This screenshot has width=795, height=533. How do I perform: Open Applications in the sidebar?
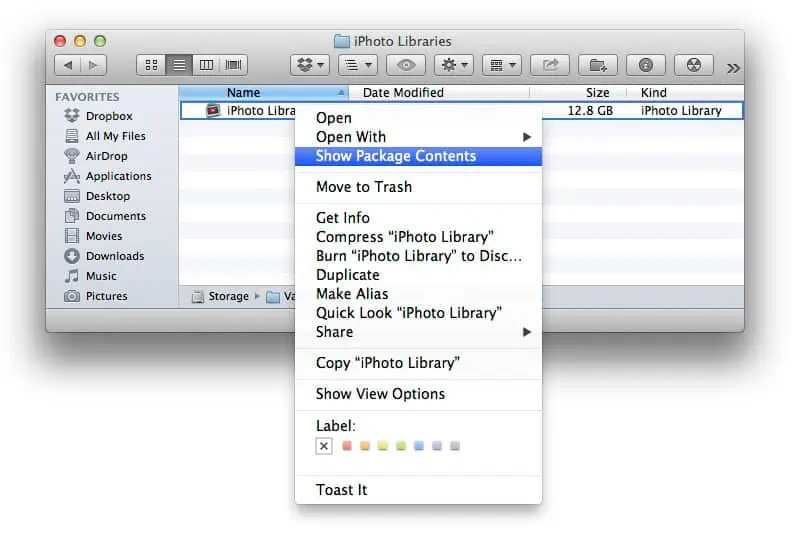[x=107, y=176]
